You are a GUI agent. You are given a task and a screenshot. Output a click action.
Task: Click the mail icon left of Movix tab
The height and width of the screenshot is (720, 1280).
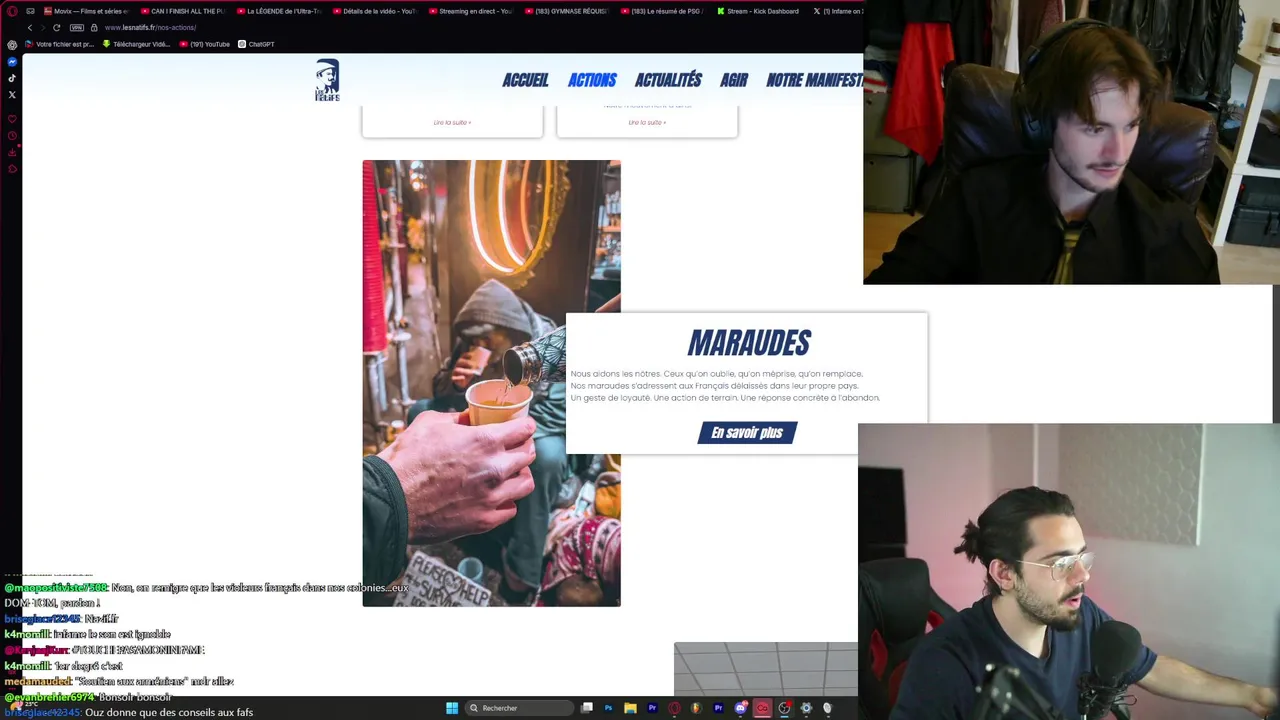pyautogui.click(x=30, y=11)
